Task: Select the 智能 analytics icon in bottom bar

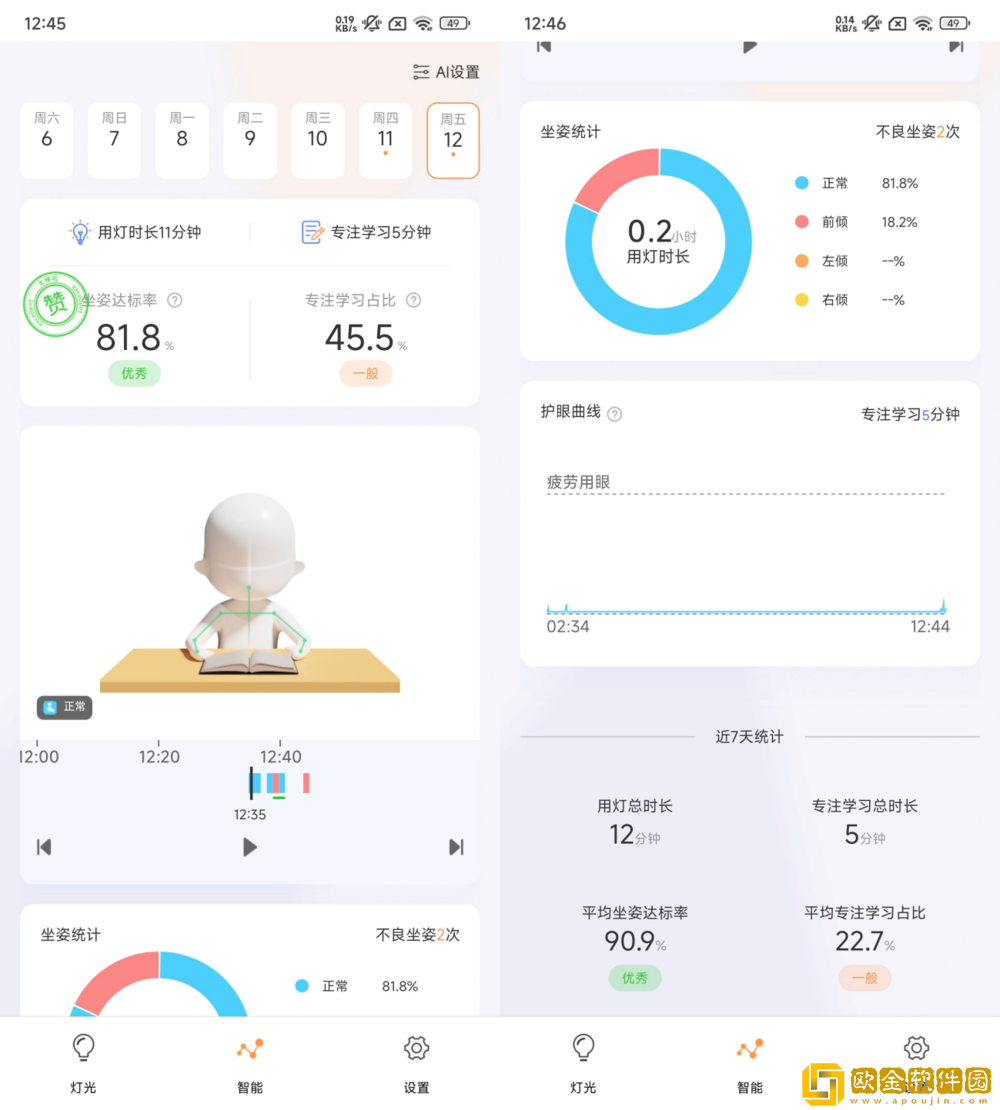Action: click(x=249, y=1047)
